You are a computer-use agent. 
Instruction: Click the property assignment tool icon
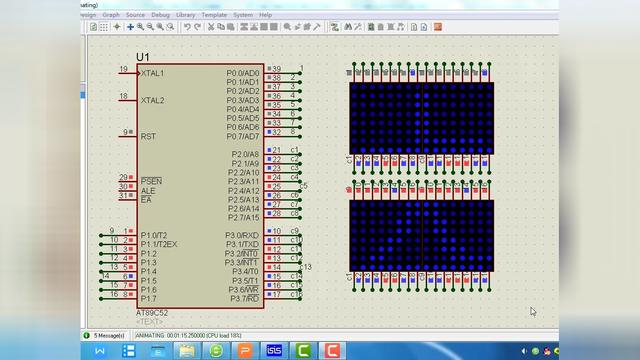pos(358,27)
